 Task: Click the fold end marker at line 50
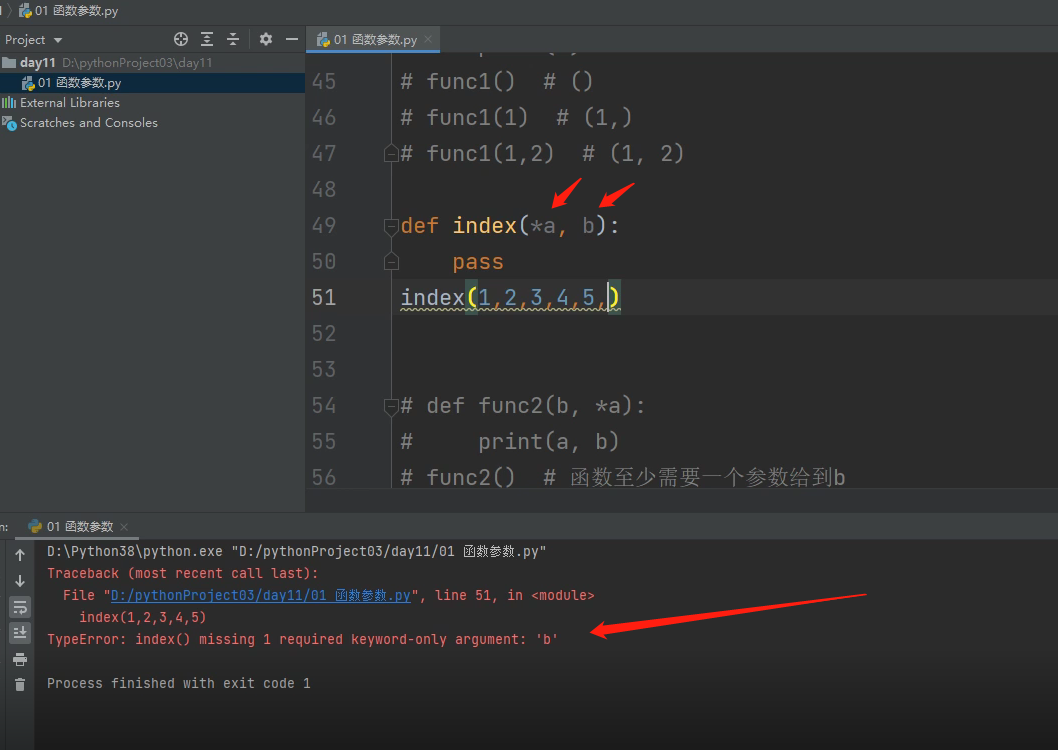click(391, 262)
